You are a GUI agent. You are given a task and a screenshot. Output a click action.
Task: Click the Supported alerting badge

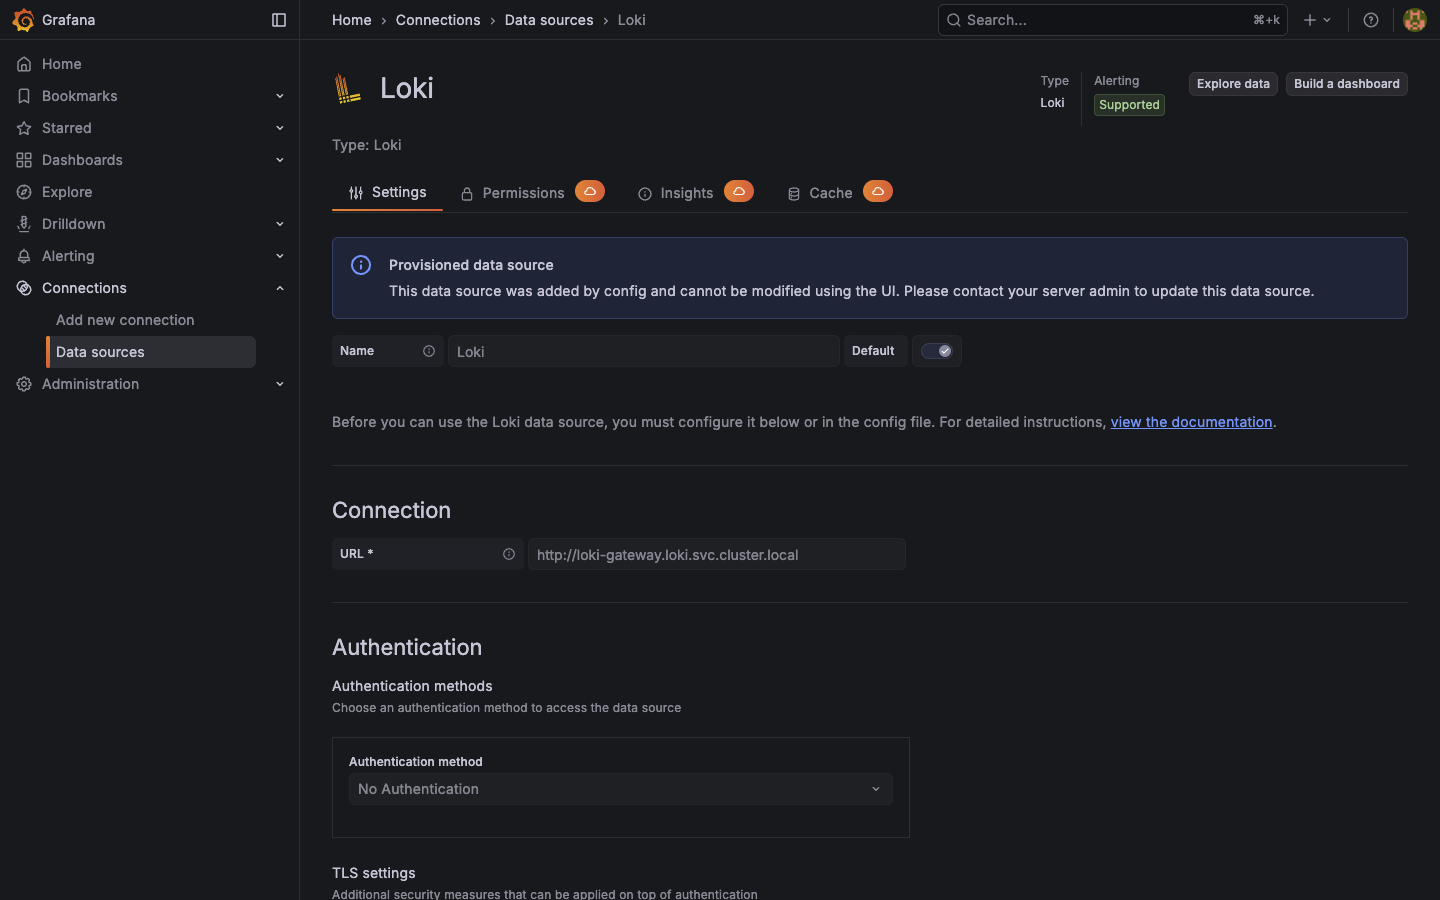(1129, 105)
